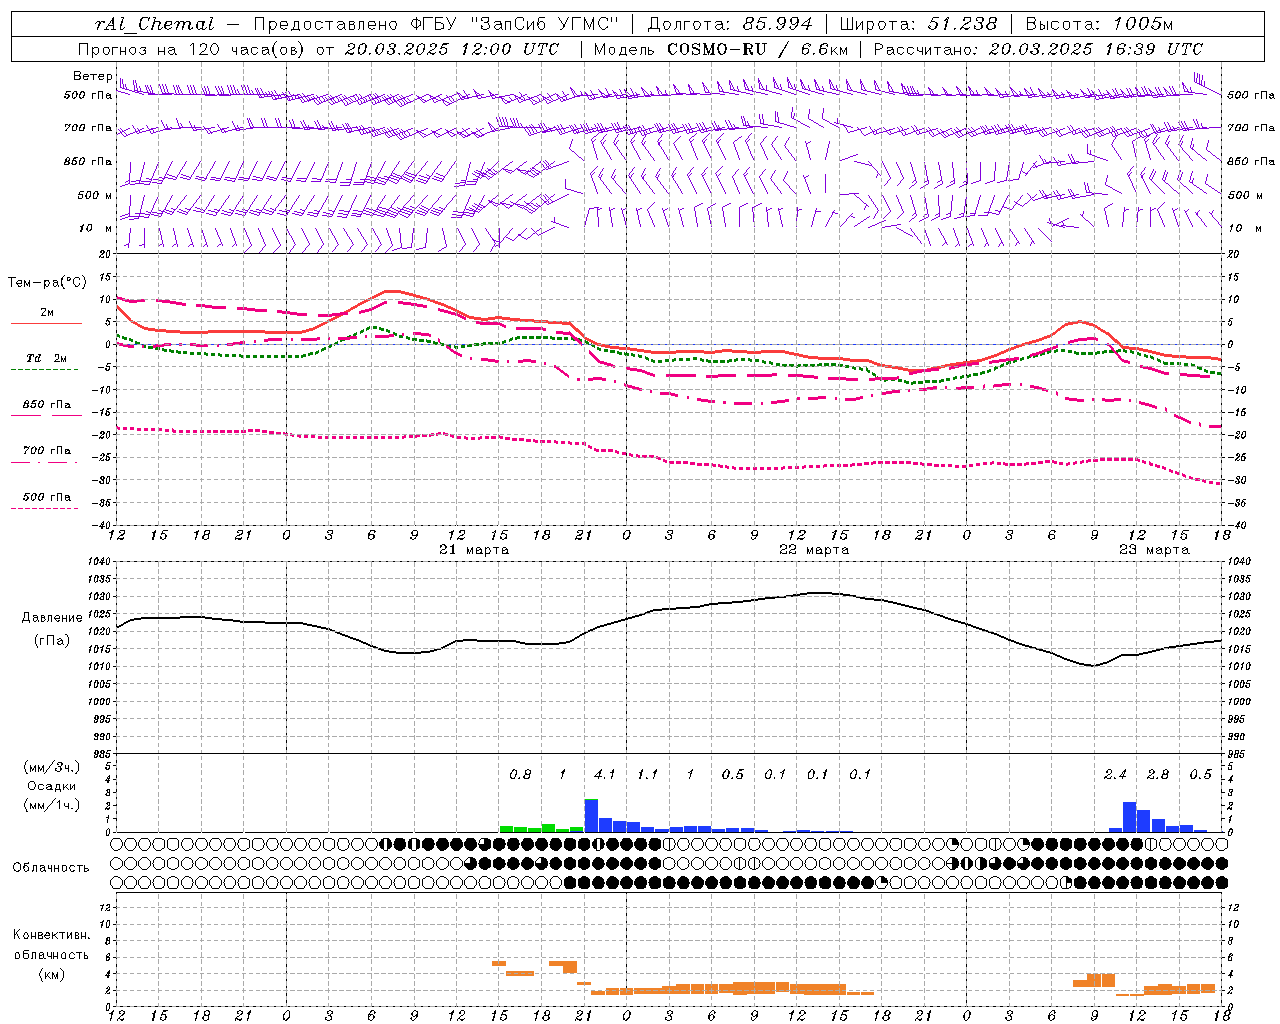Click the "Осадки" precipitation label
The height and width of the screenshot is (1024, 1280).
tap(52, 786)
